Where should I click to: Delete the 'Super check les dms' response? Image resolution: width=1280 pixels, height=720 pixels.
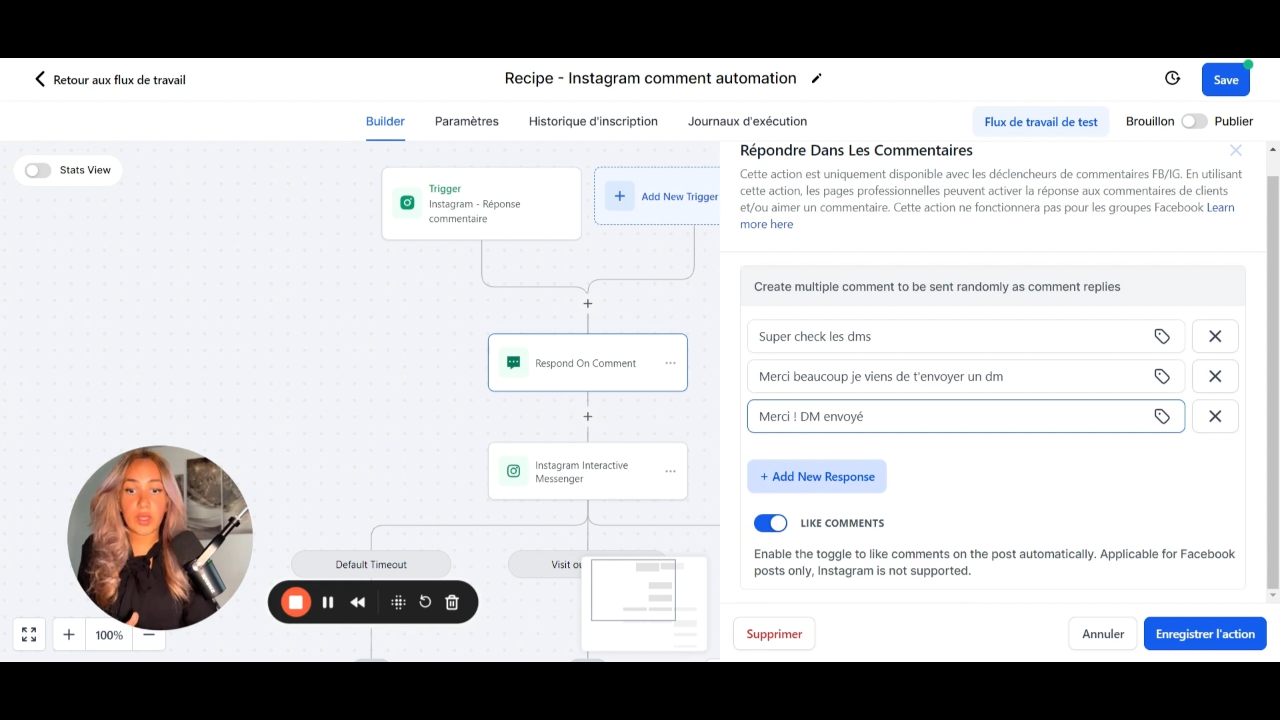pyautogui.click(x=1215, y=336)
